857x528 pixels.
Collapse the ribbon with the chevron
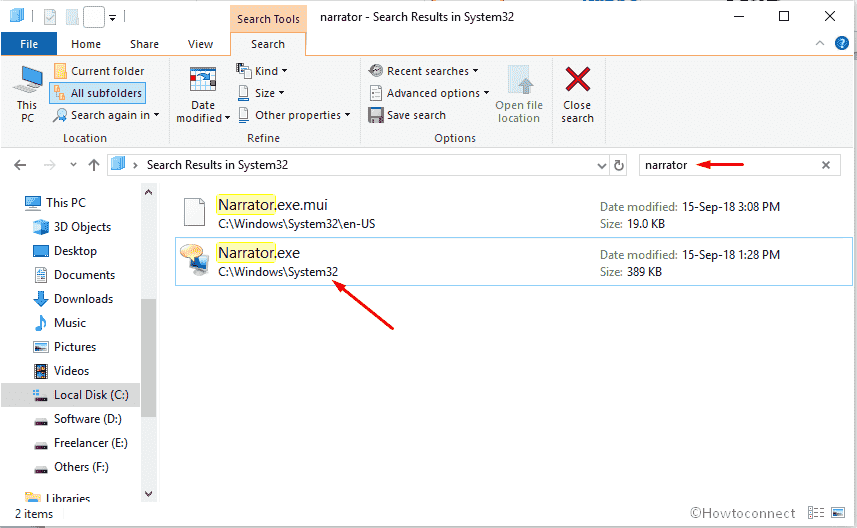point(820,43)
